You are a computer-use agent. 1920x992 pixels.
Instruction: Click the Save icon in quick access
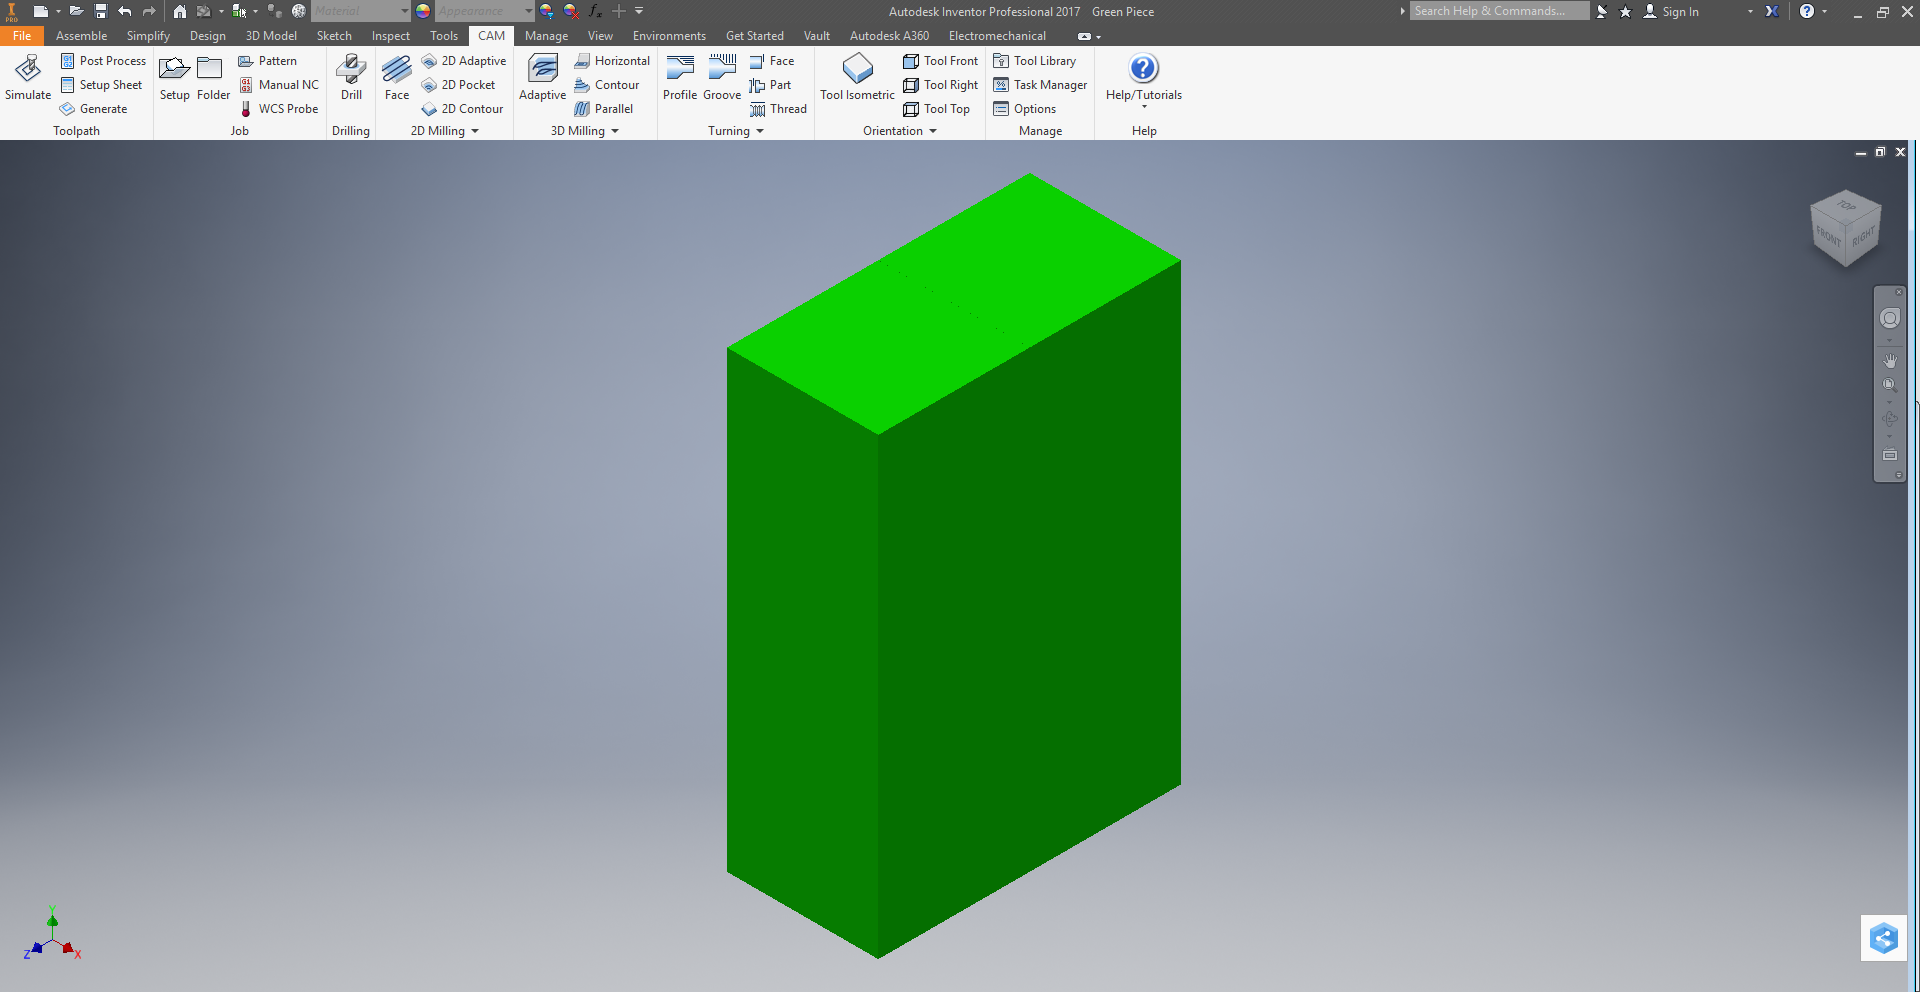(100, 11)
